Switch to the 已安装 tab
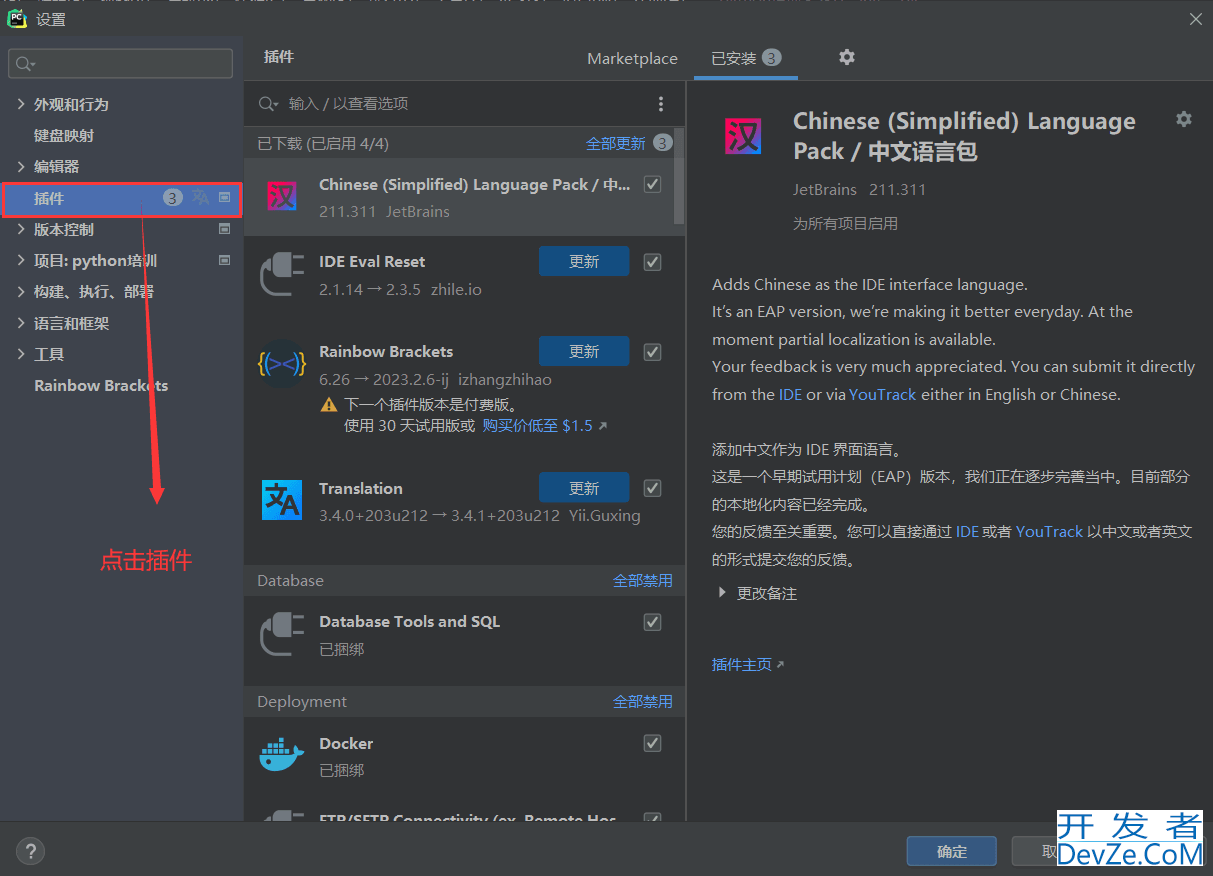This screenshot has width=1213, height=876. 746,58
